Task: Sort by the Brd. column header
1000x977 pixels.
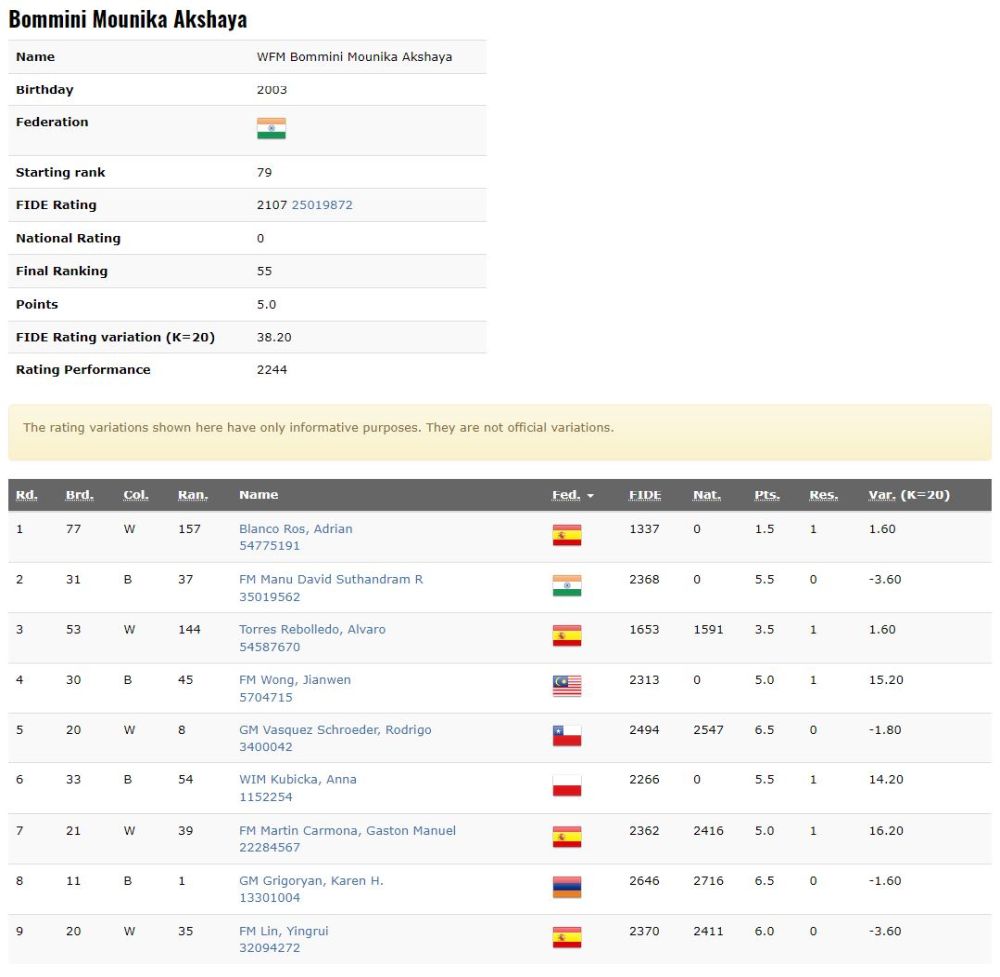Action: click(80, 495)
